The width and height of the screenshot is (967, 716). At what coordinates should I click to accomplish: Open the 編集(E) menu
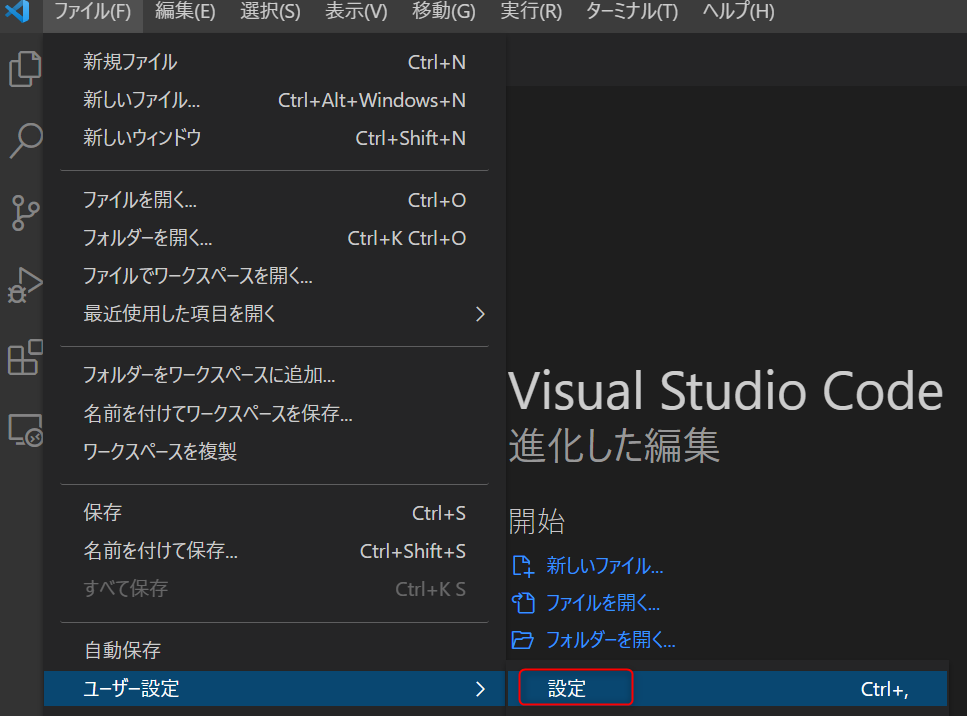pyautogui.click(x=185, y=11)
